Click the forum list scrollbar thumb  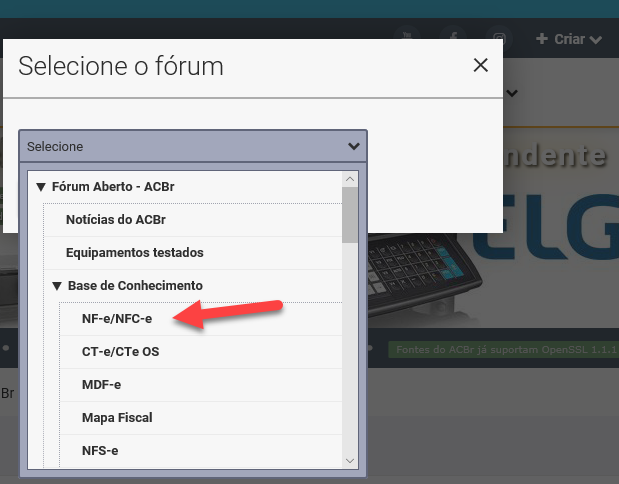[350, 215]
